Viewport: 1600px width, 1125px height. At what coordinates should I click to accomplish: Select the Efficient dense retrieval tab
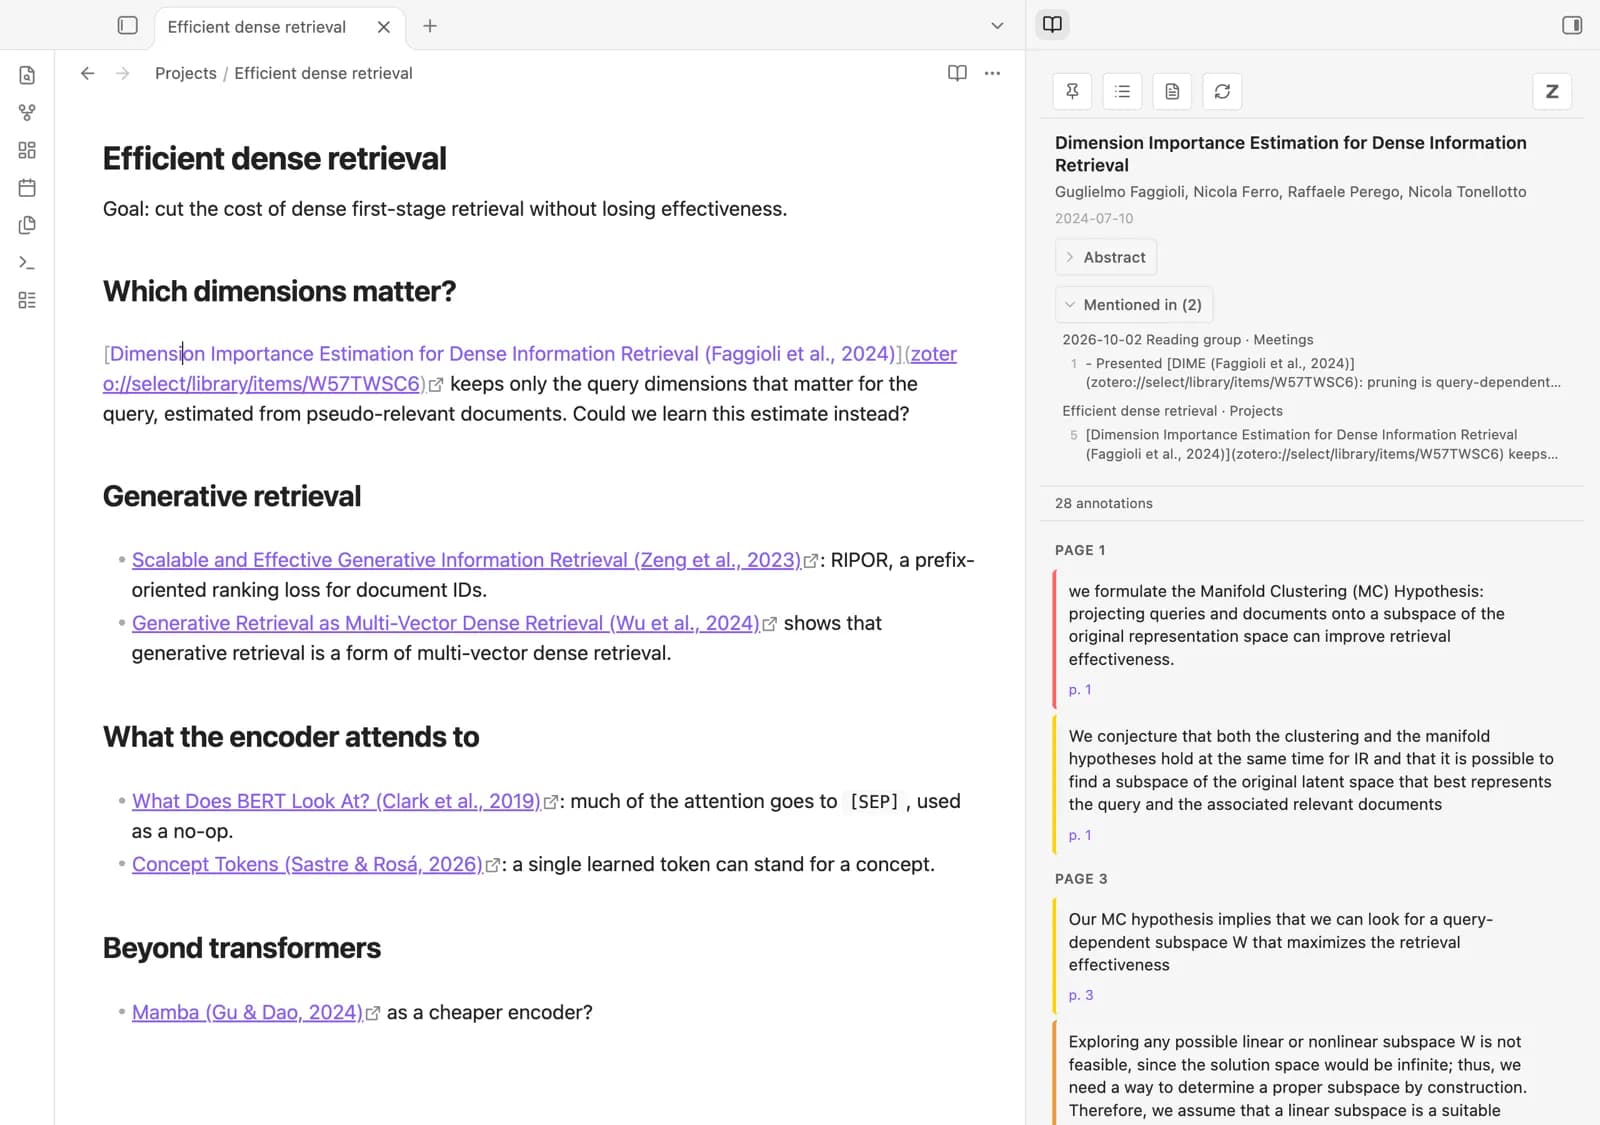click(x=257, y=27)
